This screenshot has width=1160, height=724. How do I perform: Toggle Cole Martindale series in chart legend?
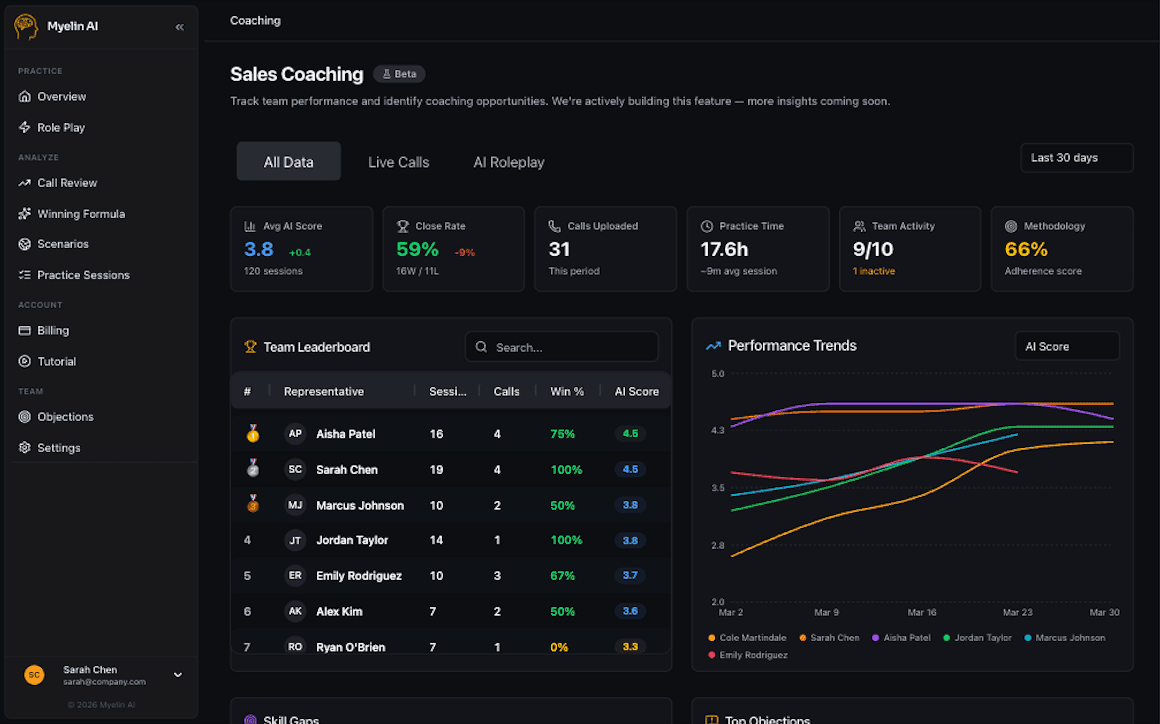[747, 637]
